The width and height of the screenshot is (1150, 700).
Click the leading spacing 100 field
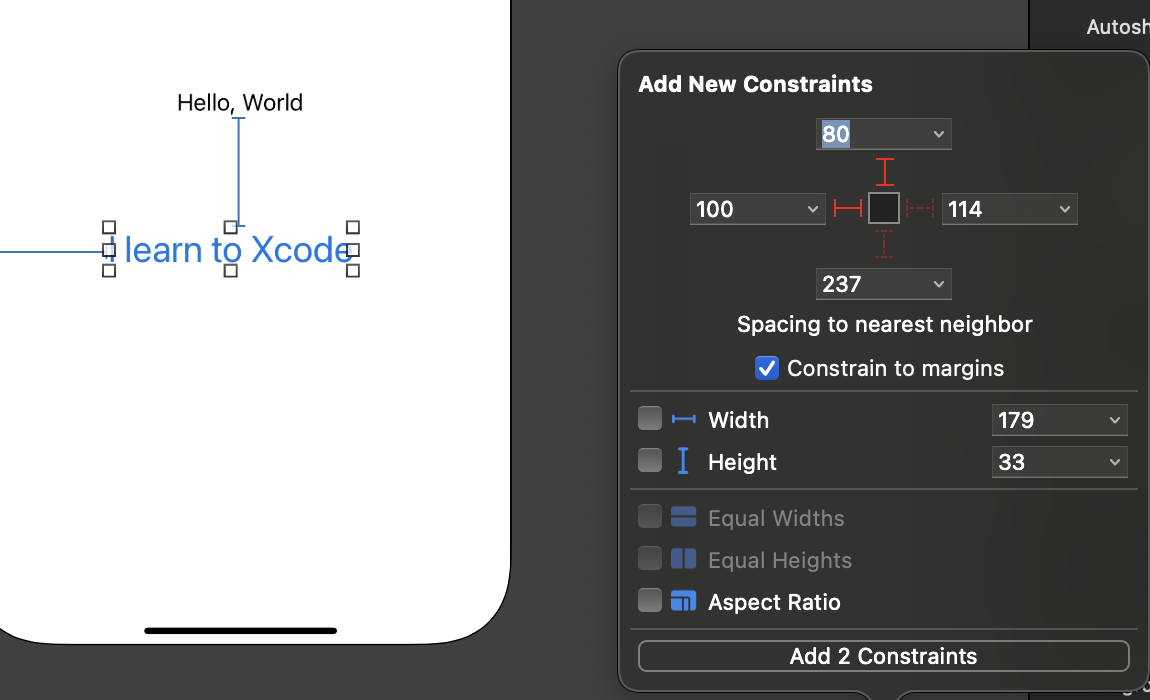pyautogui.click(x=746, y=209)
